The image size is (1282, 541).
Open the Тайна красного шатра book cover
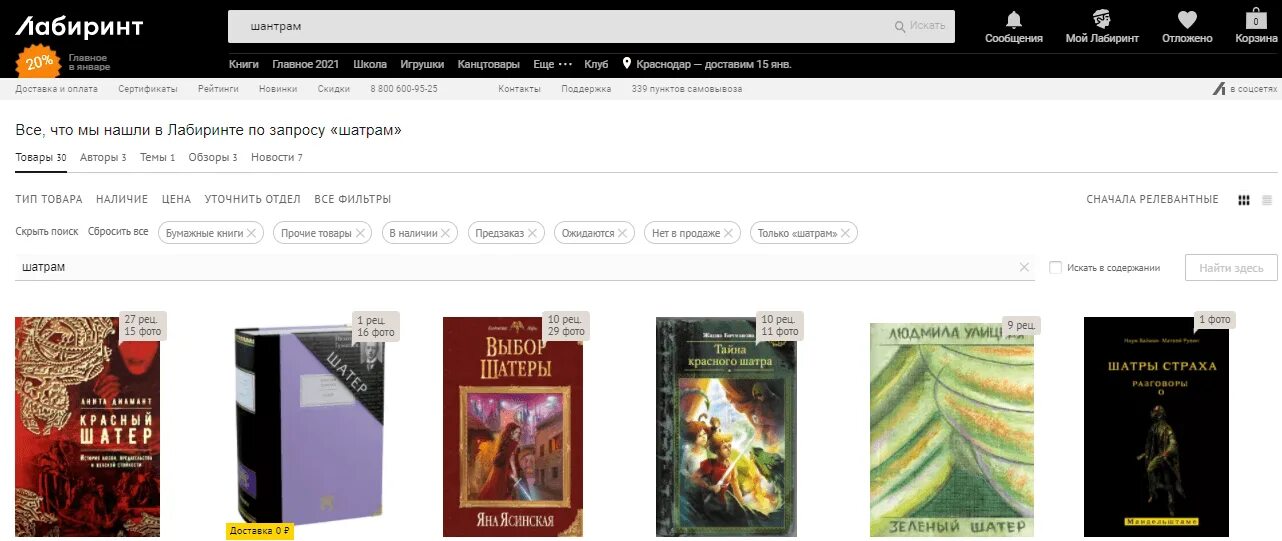click(x=726, y=427)
